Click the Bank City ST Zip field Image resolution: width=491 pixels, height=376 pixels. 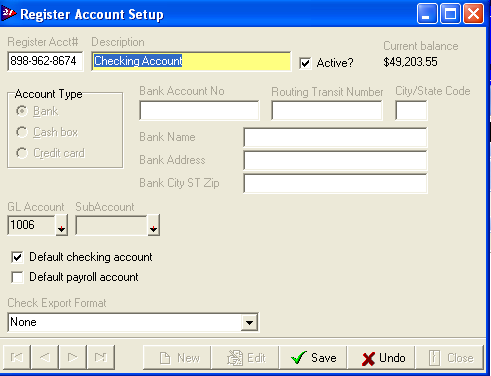(x=335, y=183)
